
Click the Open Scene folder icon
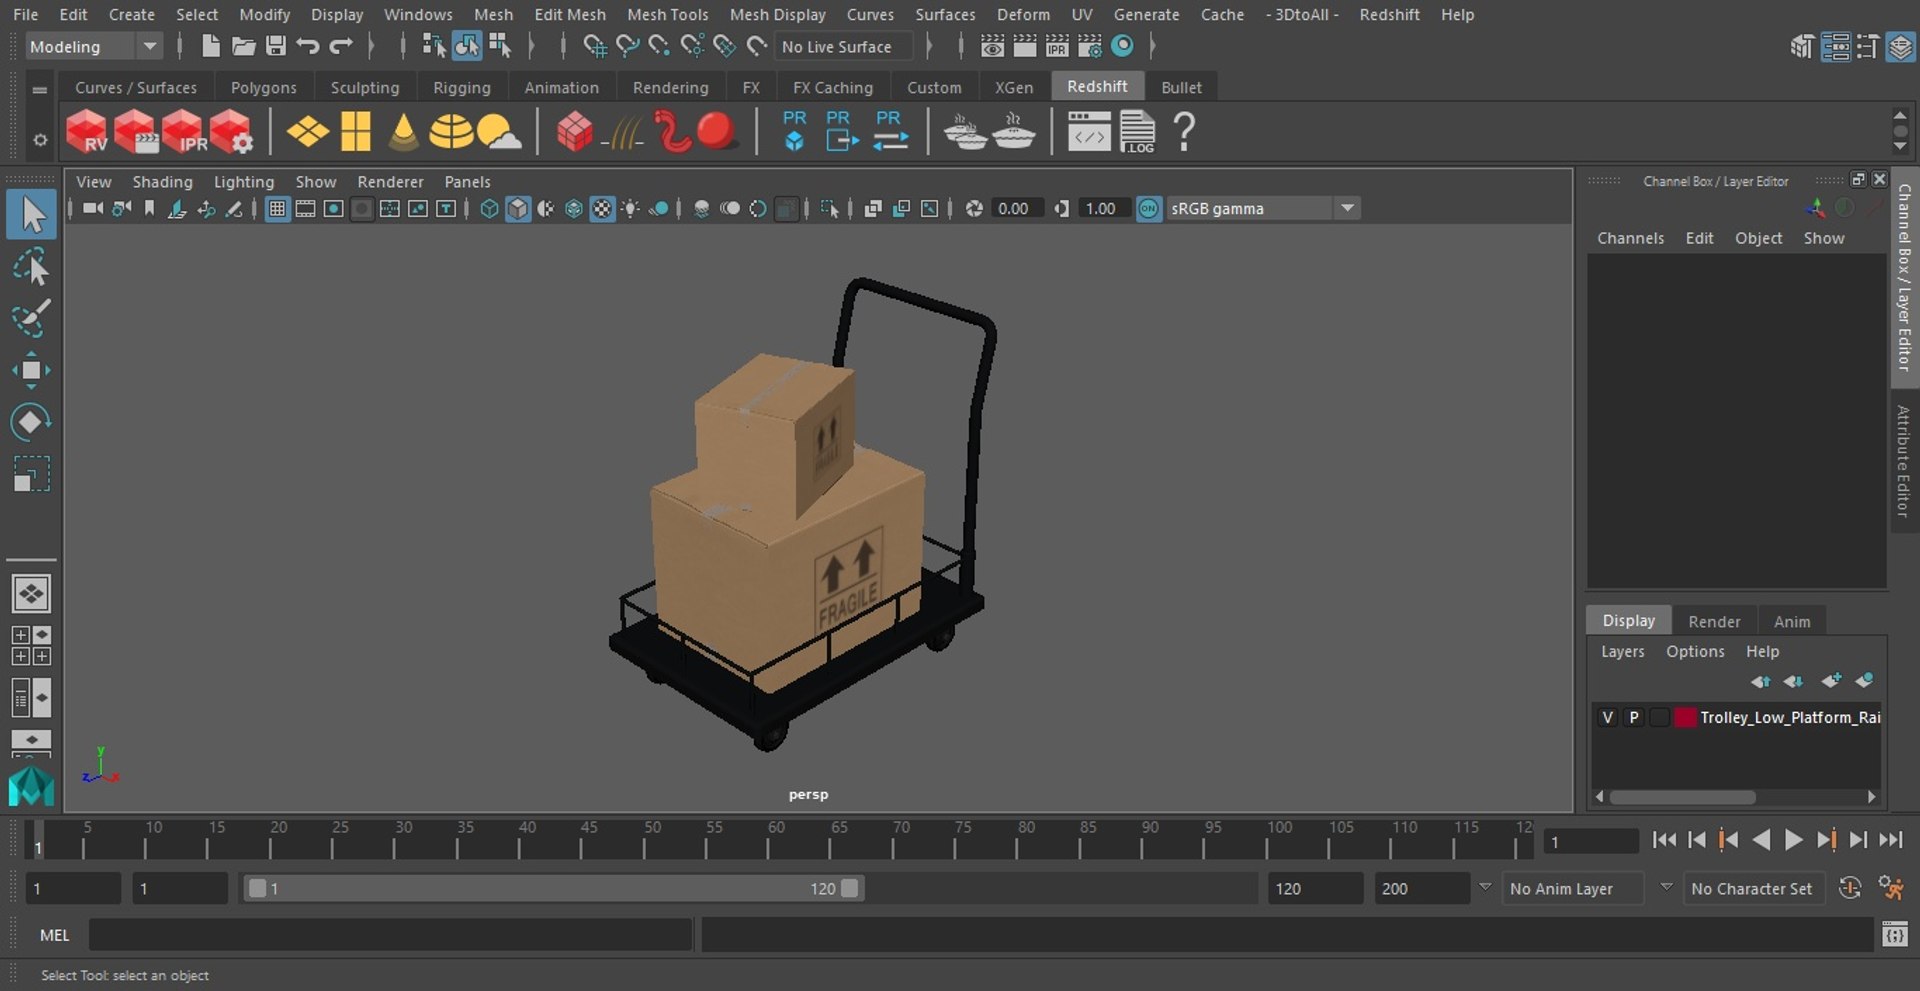243,46
